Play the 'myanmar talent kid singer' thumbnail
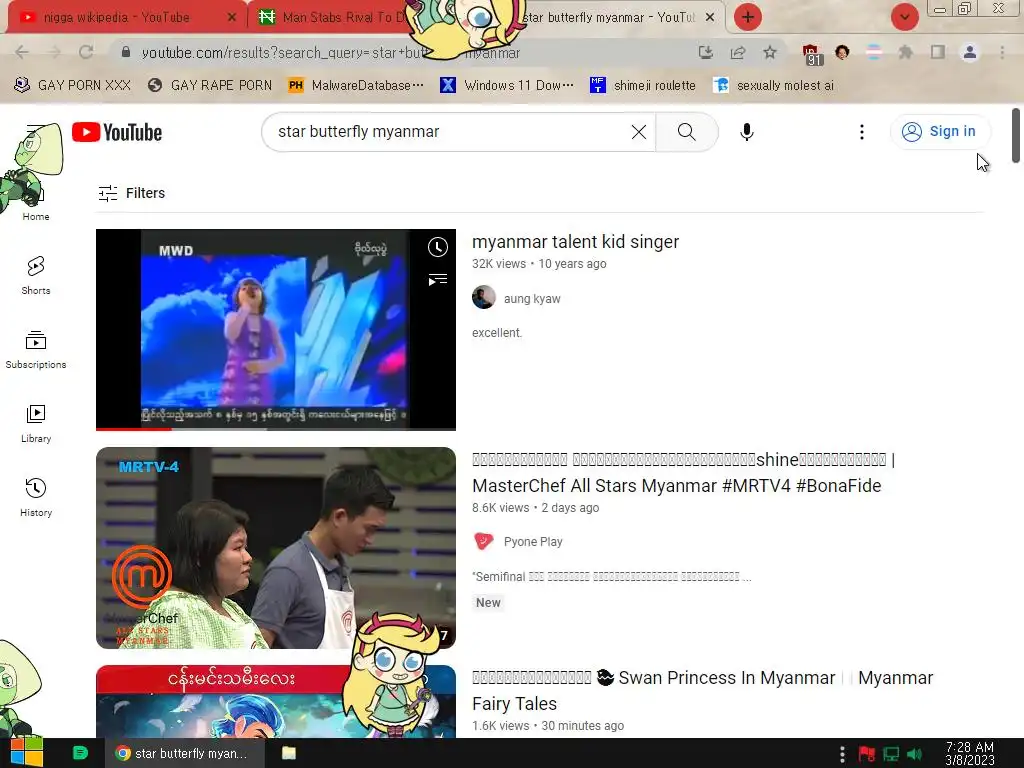Image resolution: width=1024 pixels, height=768 pixels. coord(276,330)
